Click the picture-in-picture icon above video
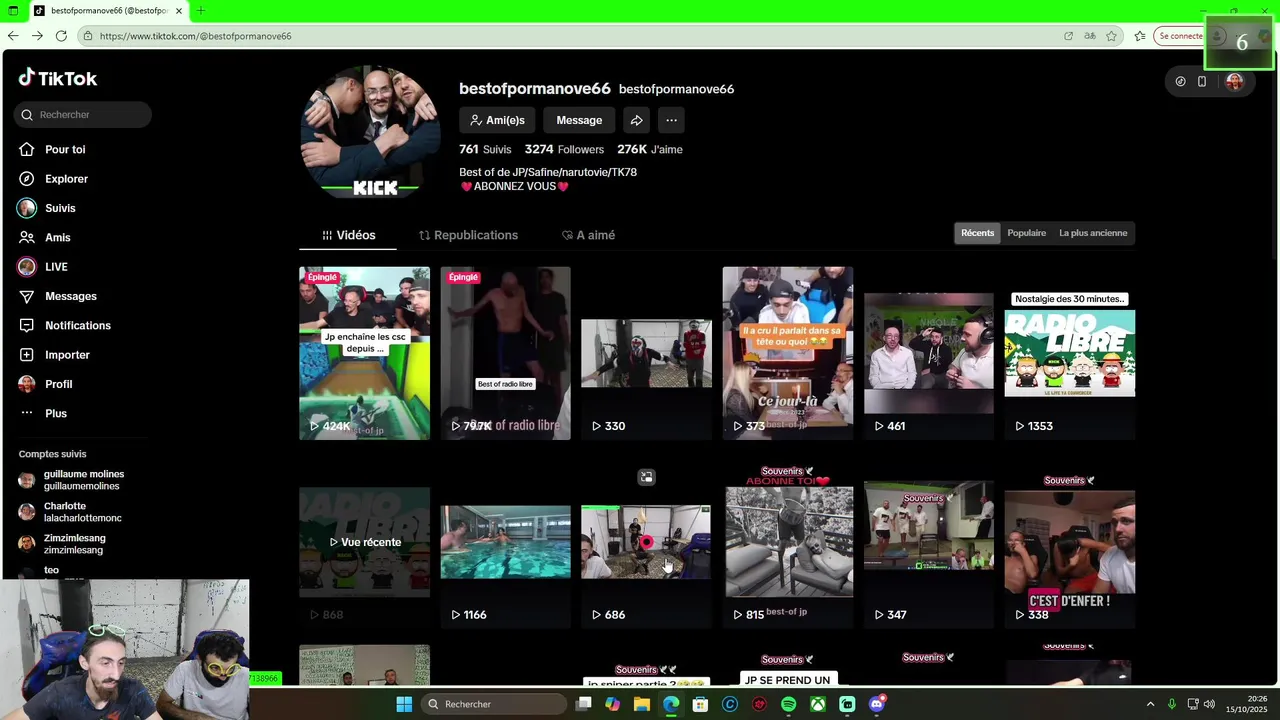The width and height of the screenshot is (1280, 720). [646, 478]
